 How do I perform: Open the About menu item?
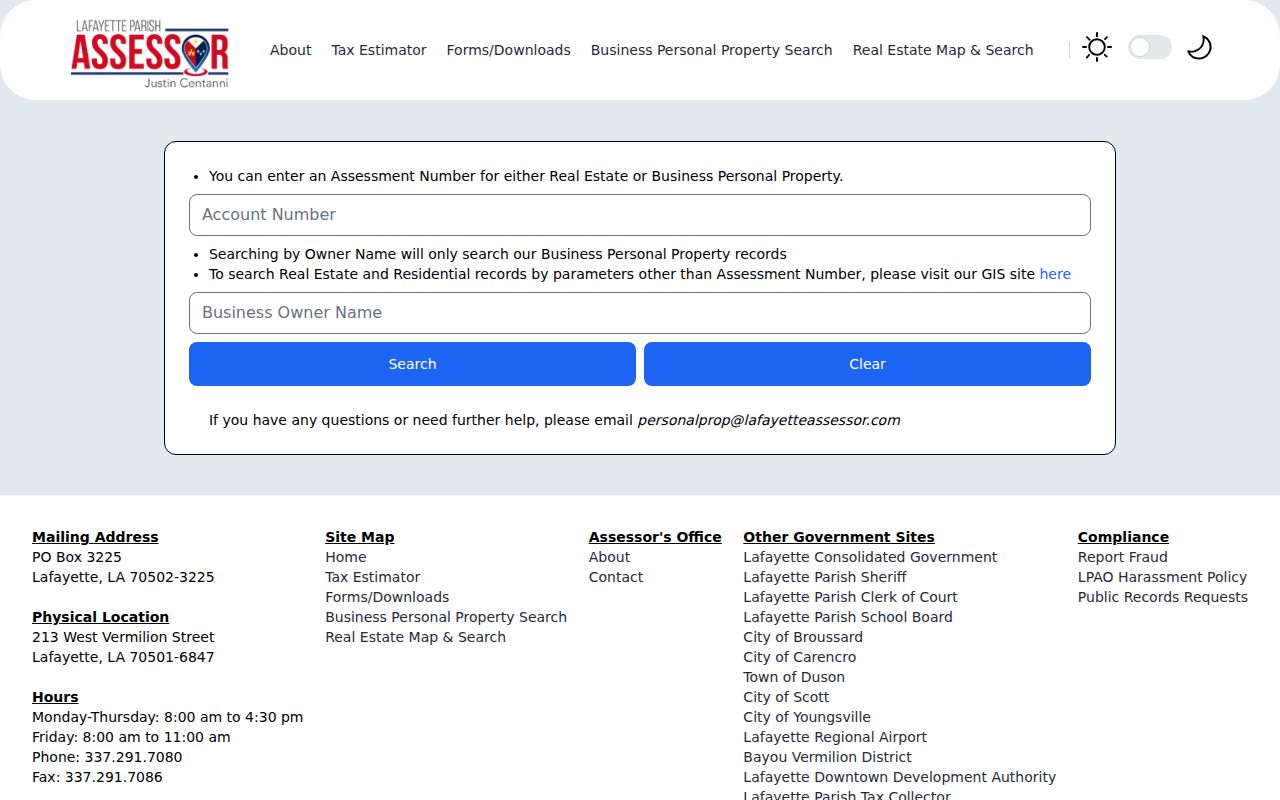point(290,50)
